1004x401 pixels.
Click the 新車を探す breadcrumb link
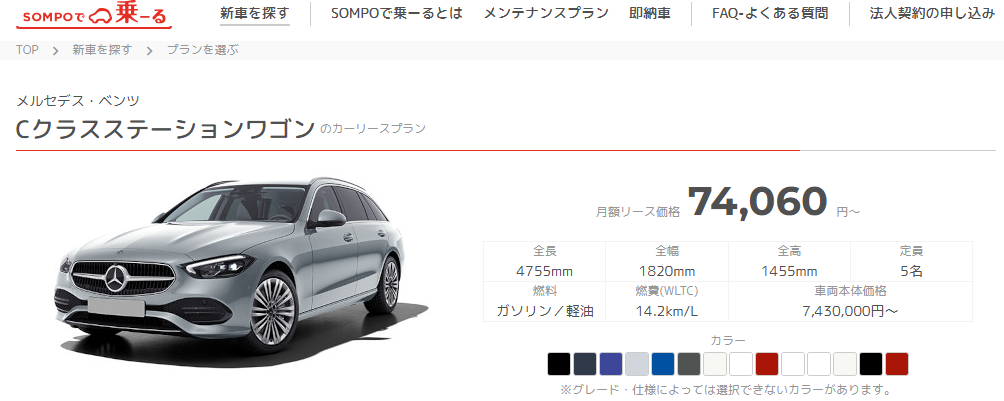tap(102, 50)
